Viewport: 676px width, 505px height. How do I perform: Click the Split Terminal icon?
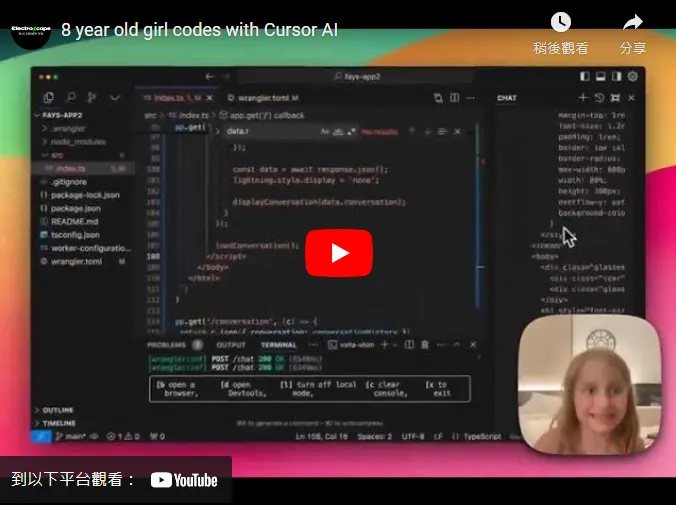409,345
